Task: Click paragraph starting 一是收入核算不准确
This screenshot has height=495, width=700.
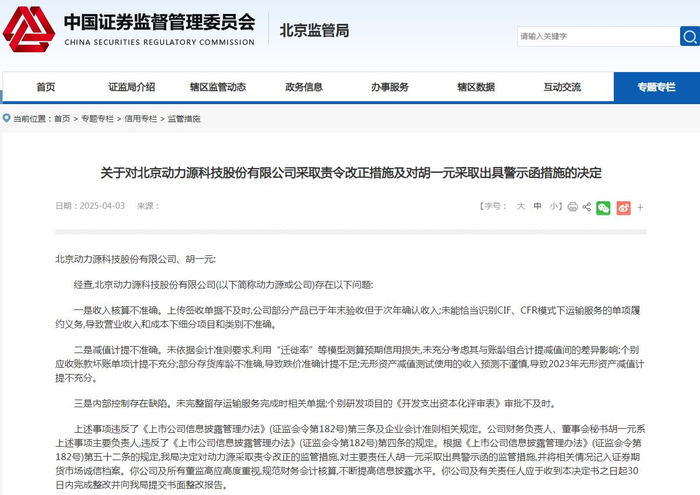Action: click(x=348, y=317)
